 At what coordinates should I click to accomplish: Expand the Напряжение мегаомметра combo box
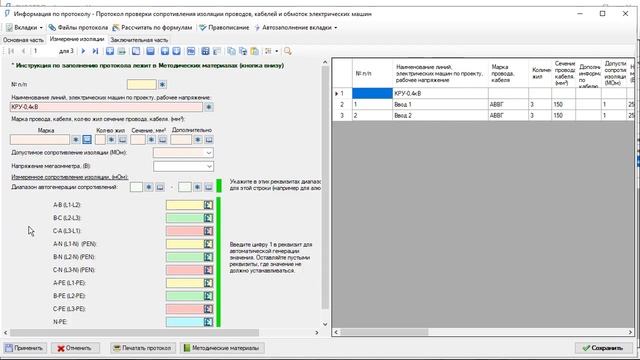pyautogui.click(x=209, y=167)
